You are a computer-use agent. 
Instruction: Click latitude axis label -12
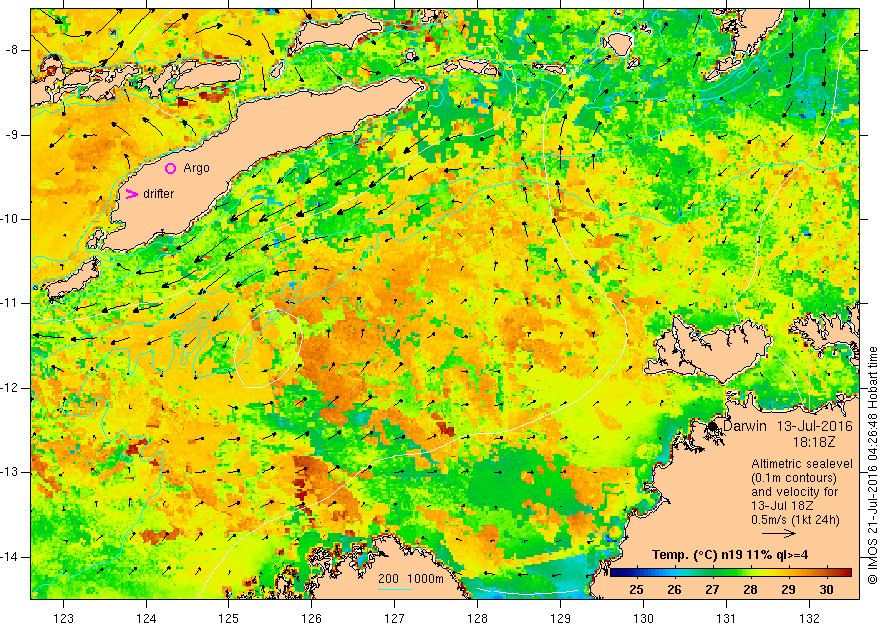(x=10, y=388)
